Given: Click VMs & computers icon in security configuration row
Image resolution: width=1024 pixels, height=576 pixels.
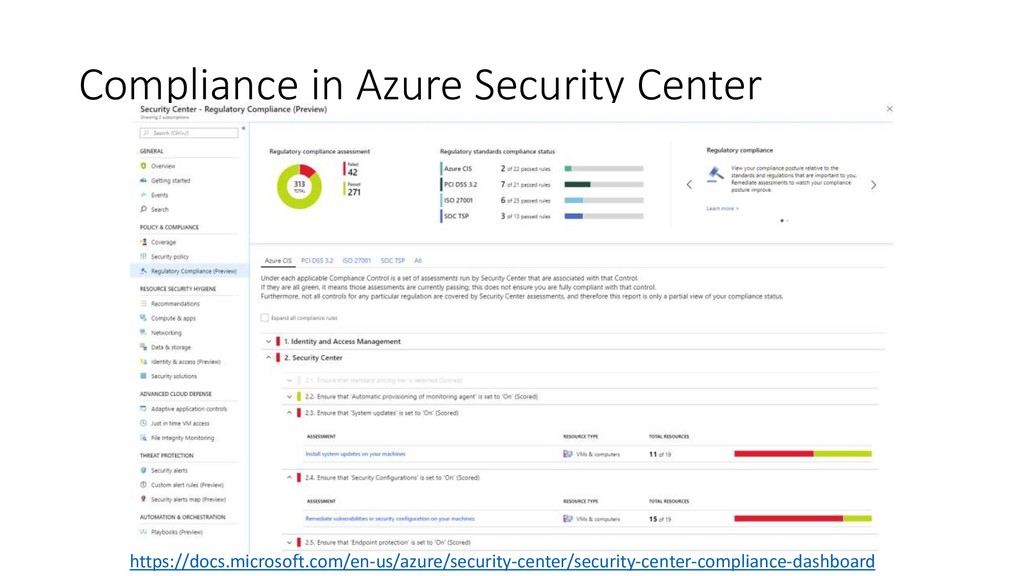Looking at the screenshot, I should (x=568, y=519).
